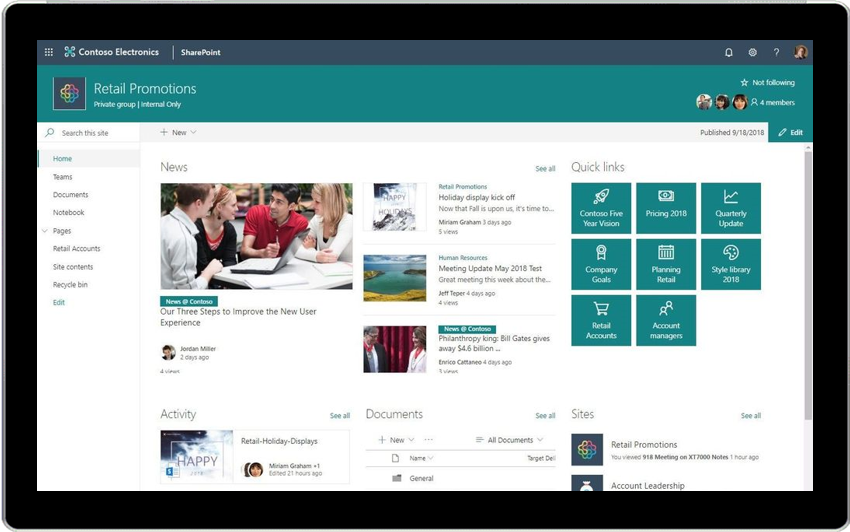
Task: Open Teams in left navigation
Action: coord(62,177)
